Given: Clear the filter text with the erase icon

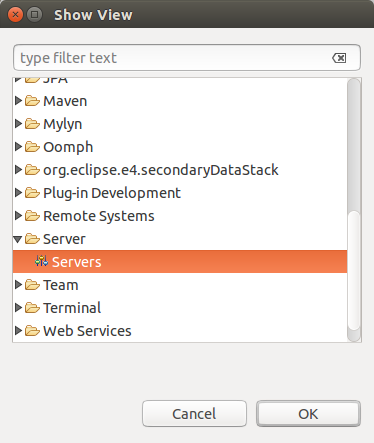Looking at the screenshot, I should (x=339, y=58).
